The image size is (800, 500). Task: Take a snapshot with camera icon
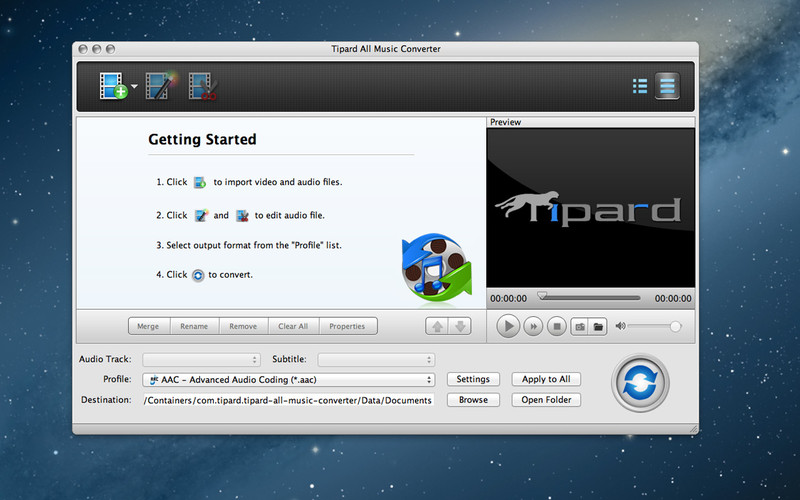pos(580,327)
